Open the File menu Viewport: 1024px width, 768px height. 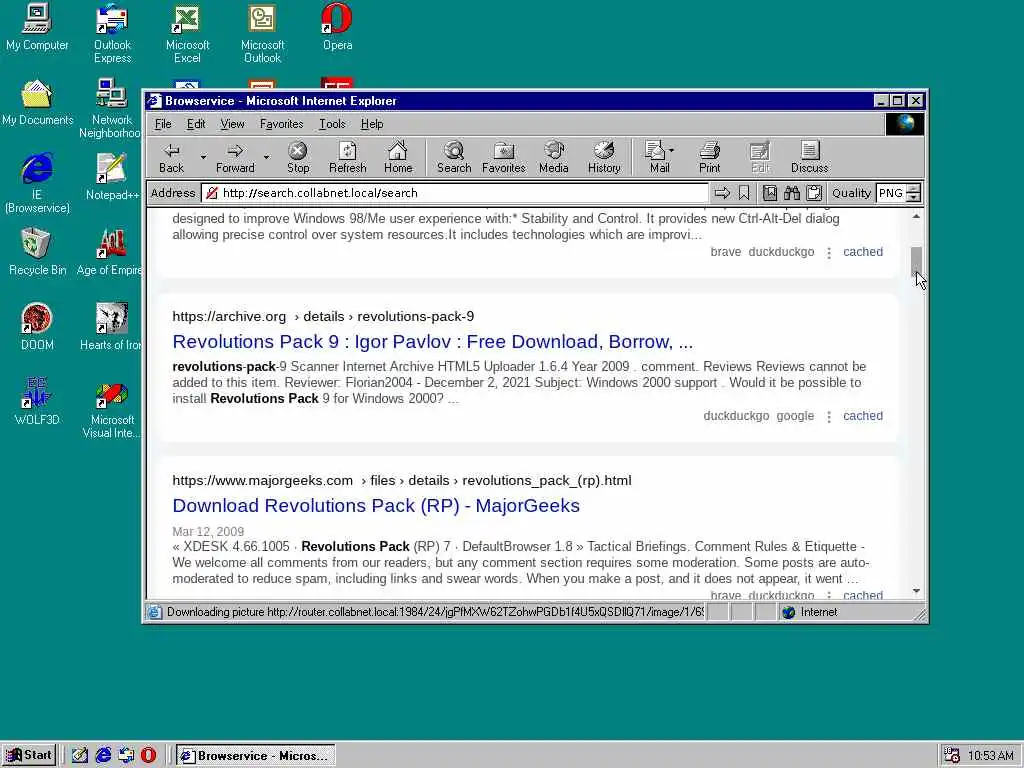163,123
